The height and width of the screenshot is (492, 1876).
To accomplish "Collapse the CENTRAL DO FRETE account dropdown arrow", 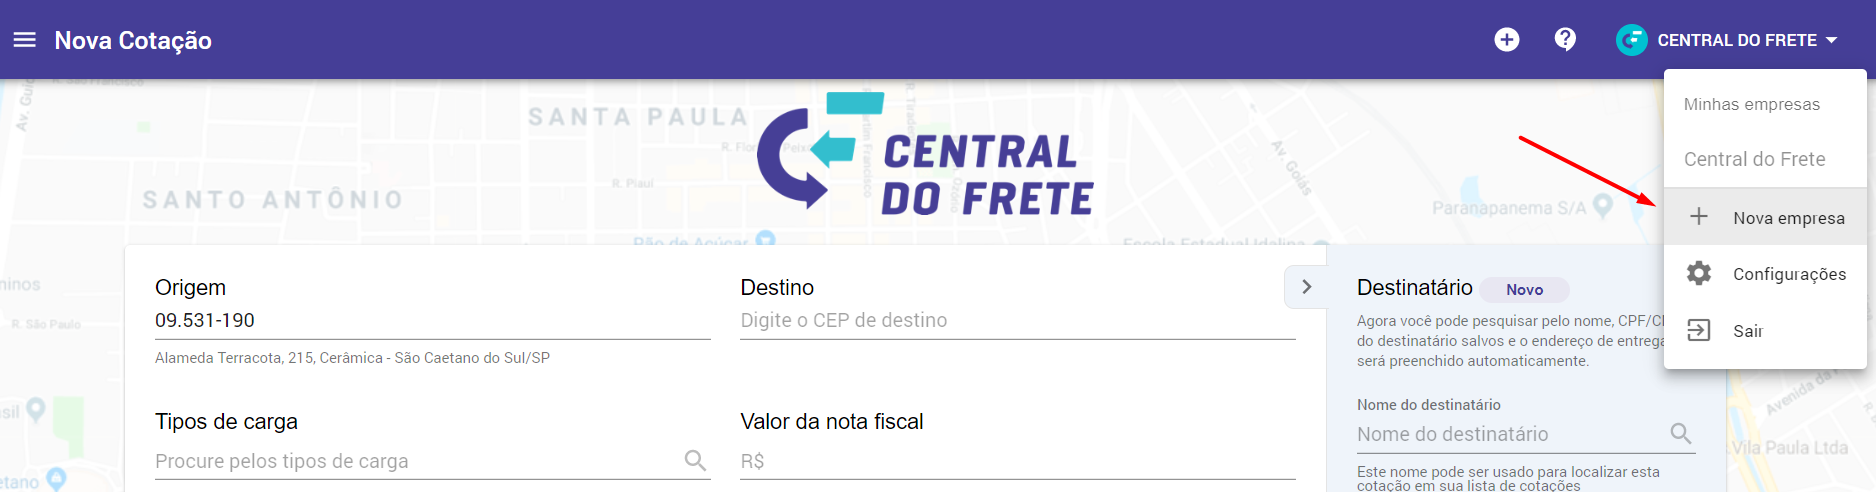I will click(x=1831, y=40).
